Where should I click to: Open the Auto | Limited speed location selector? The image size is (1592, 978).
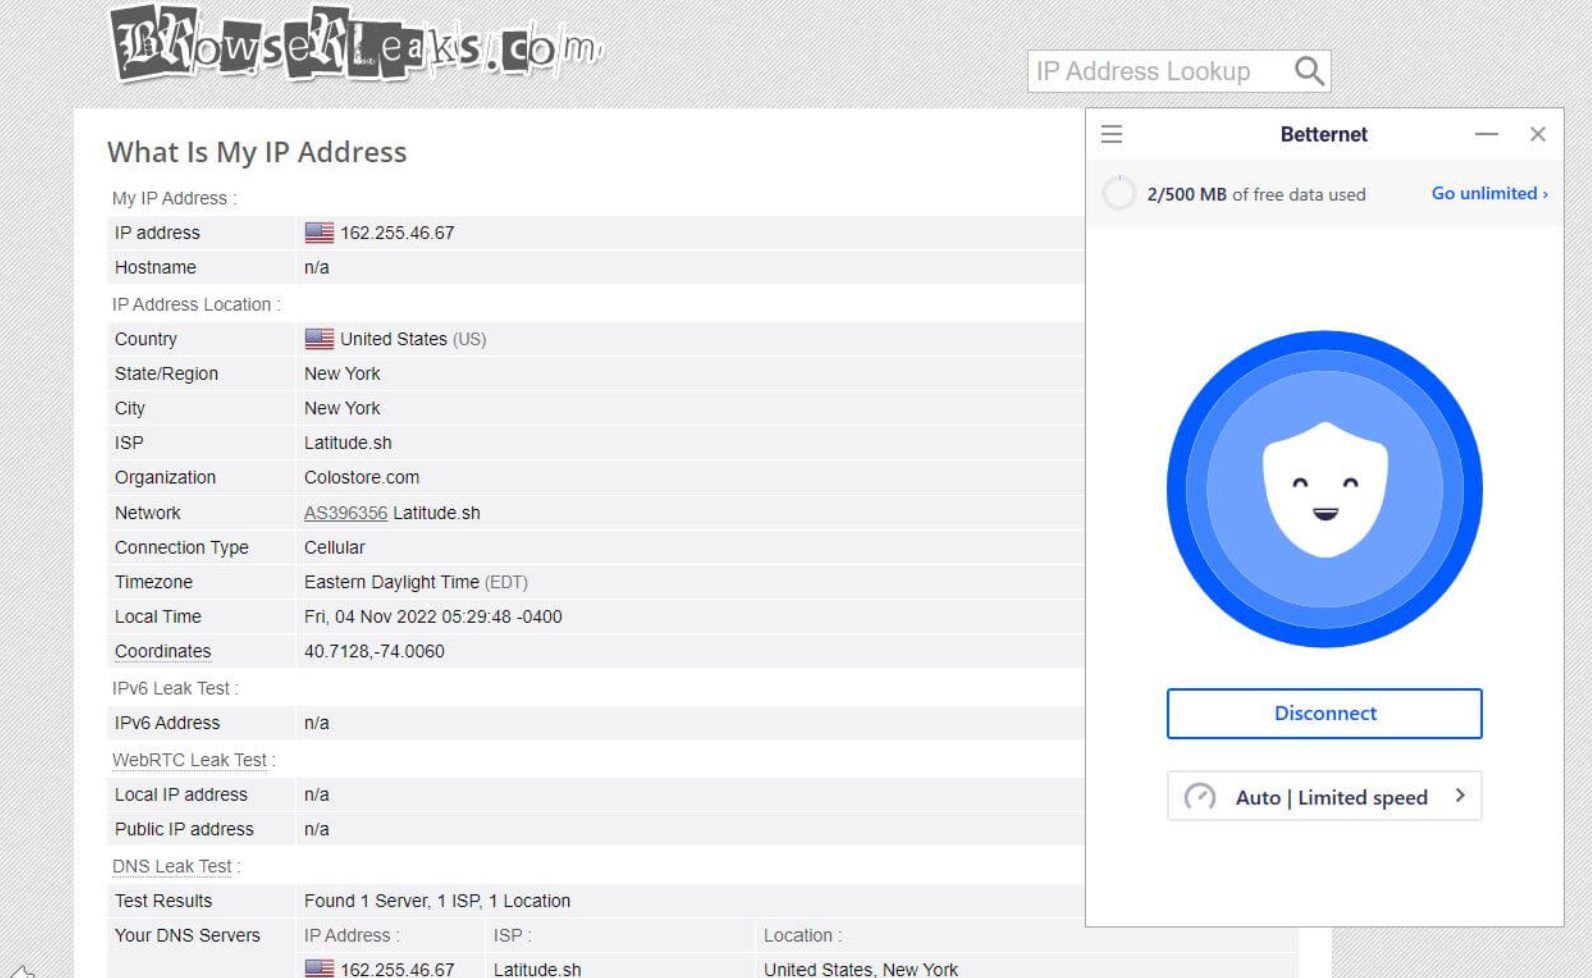click(1324, 797)
